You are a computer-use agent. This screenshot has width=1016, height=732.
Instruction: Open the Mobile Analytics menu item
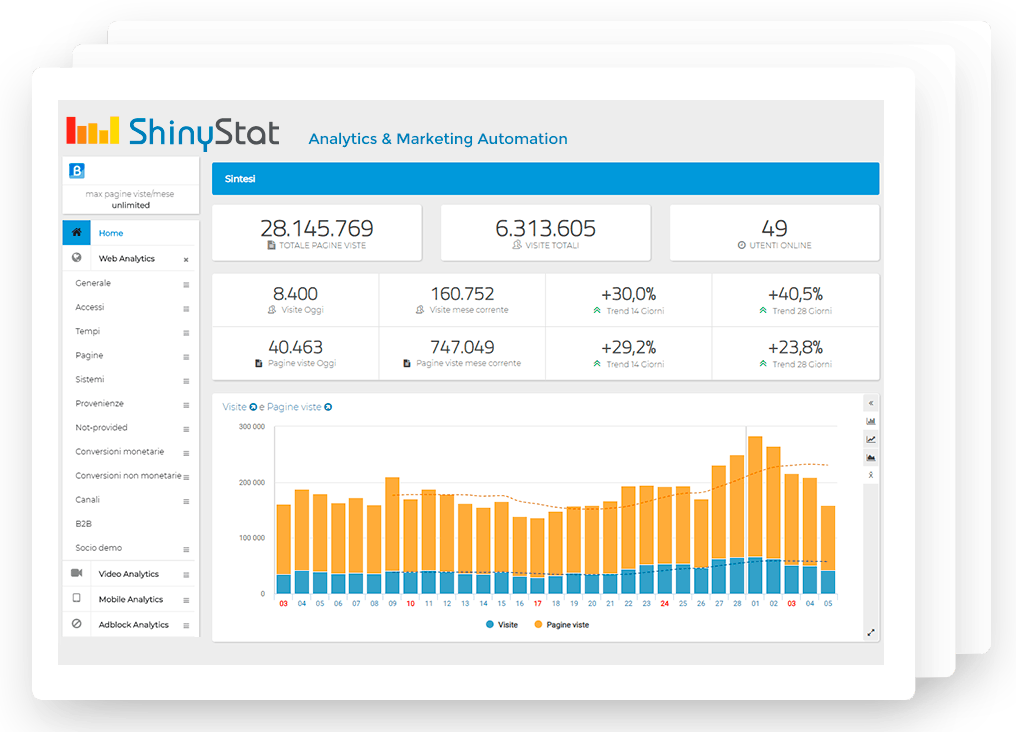130,599
